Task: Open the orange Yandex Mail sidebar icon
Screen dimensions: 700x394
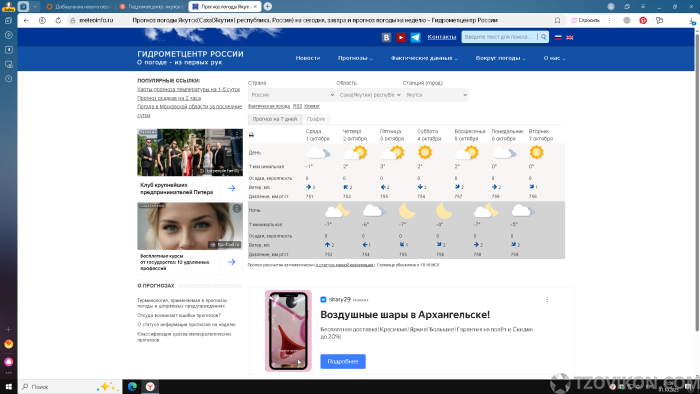Action: tap(8, 344)
